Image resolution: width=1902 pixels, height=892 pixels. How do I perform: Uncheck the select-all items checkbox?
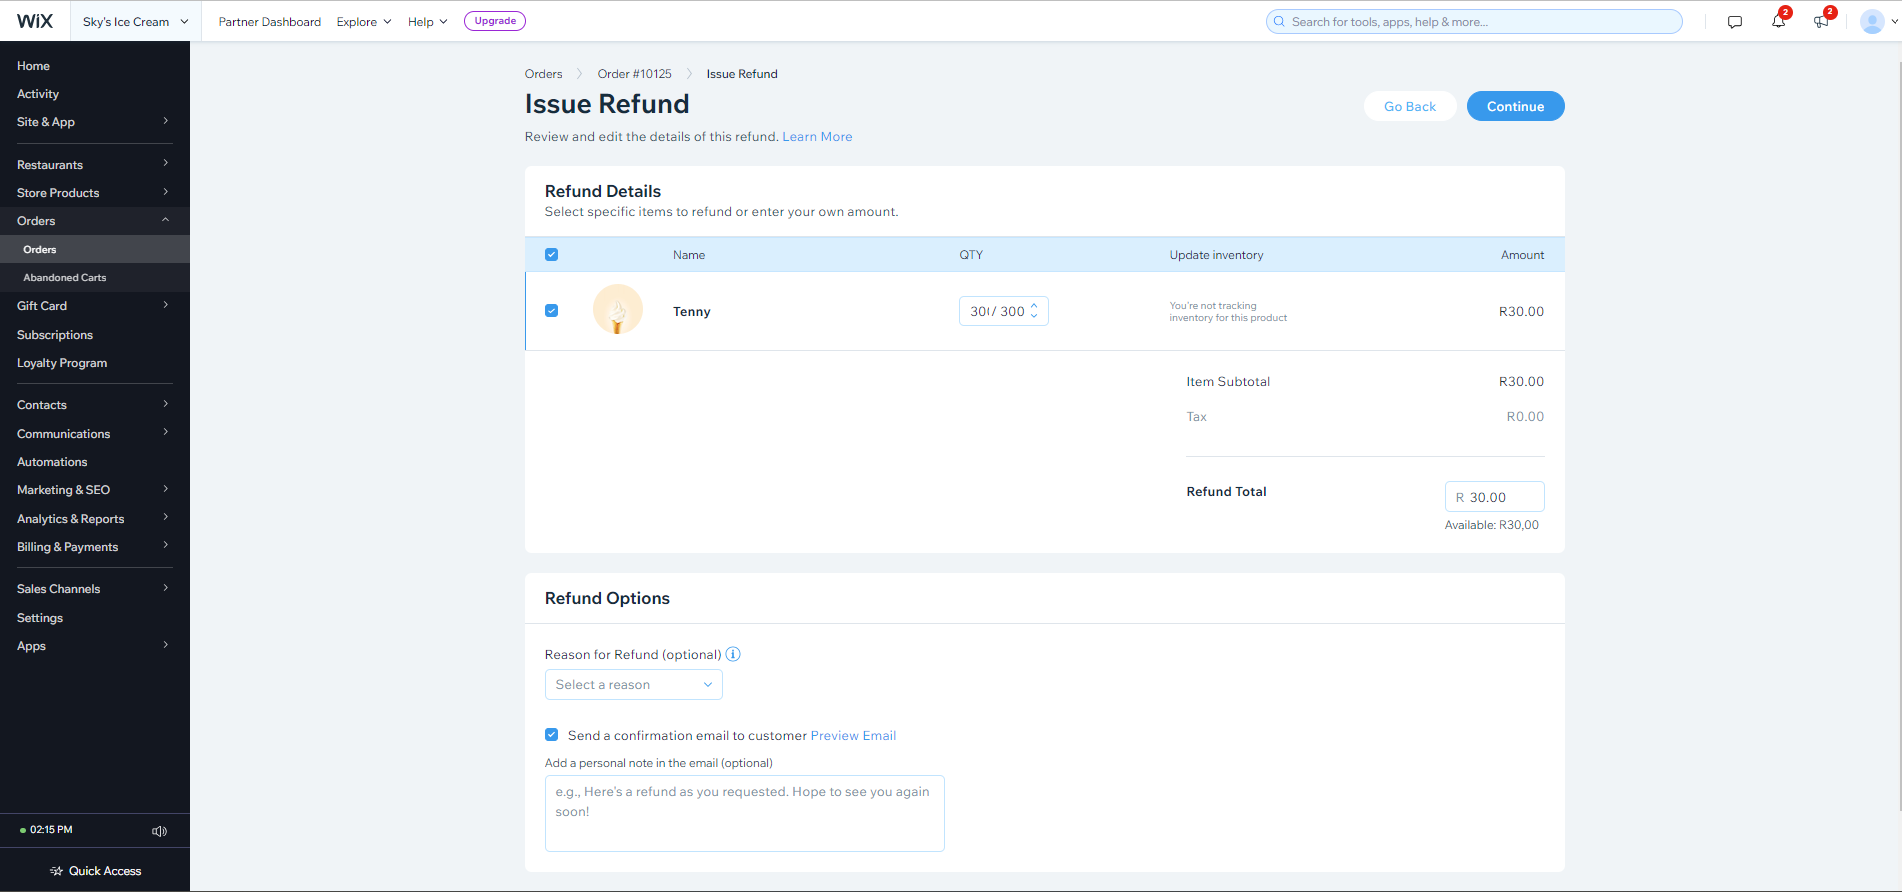[551, 255]
